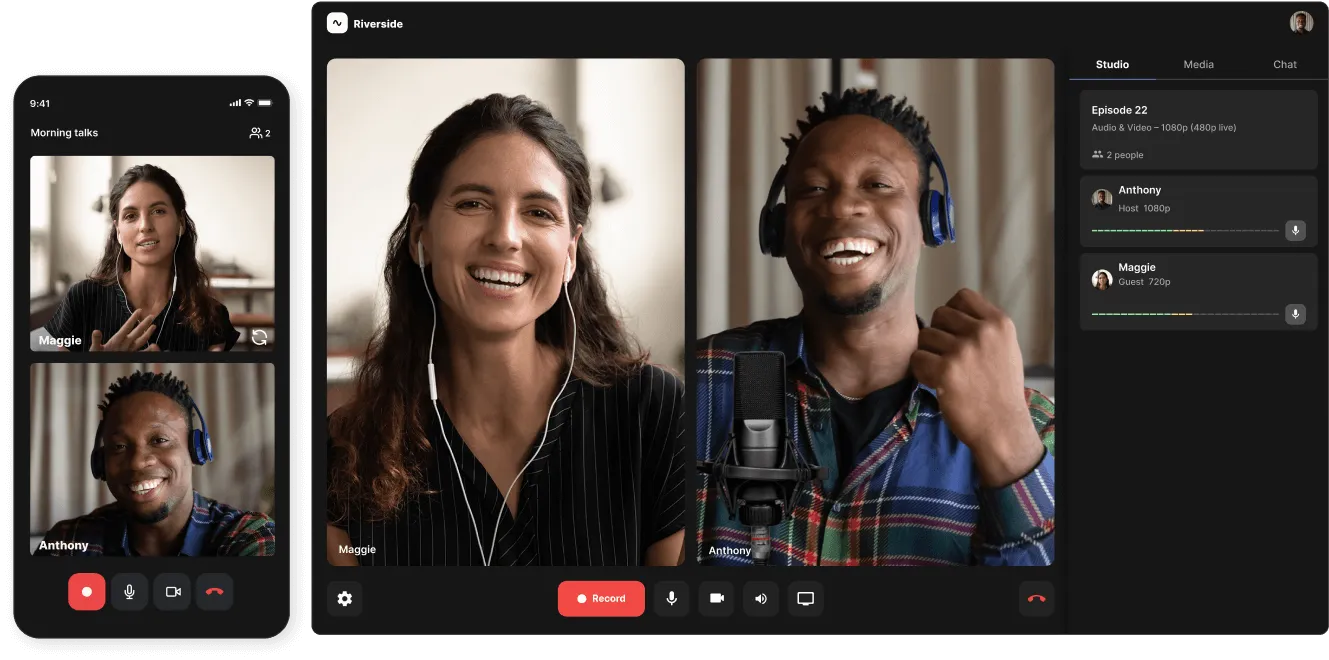Open the speaker output icon
The image size is (1329, 660).
pyautogui.click(x=761, y=598)
